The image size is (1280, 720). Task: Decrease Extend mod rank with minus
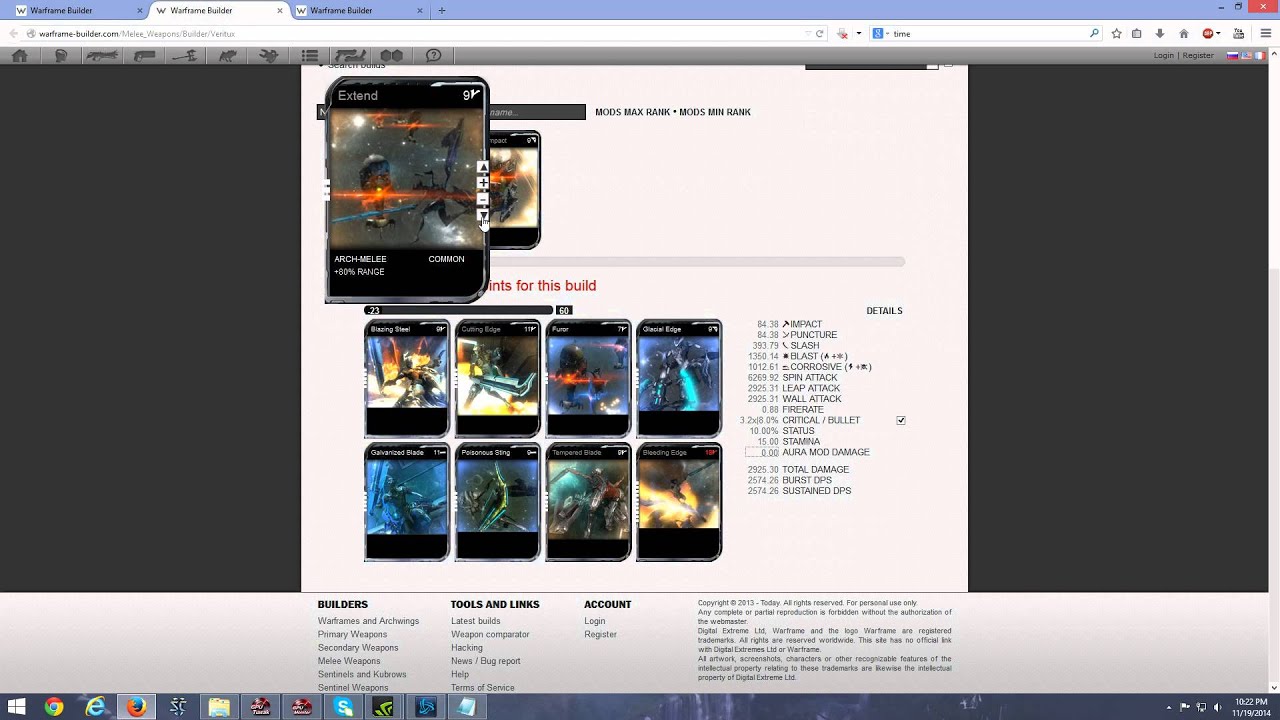[x=483, y=200]
